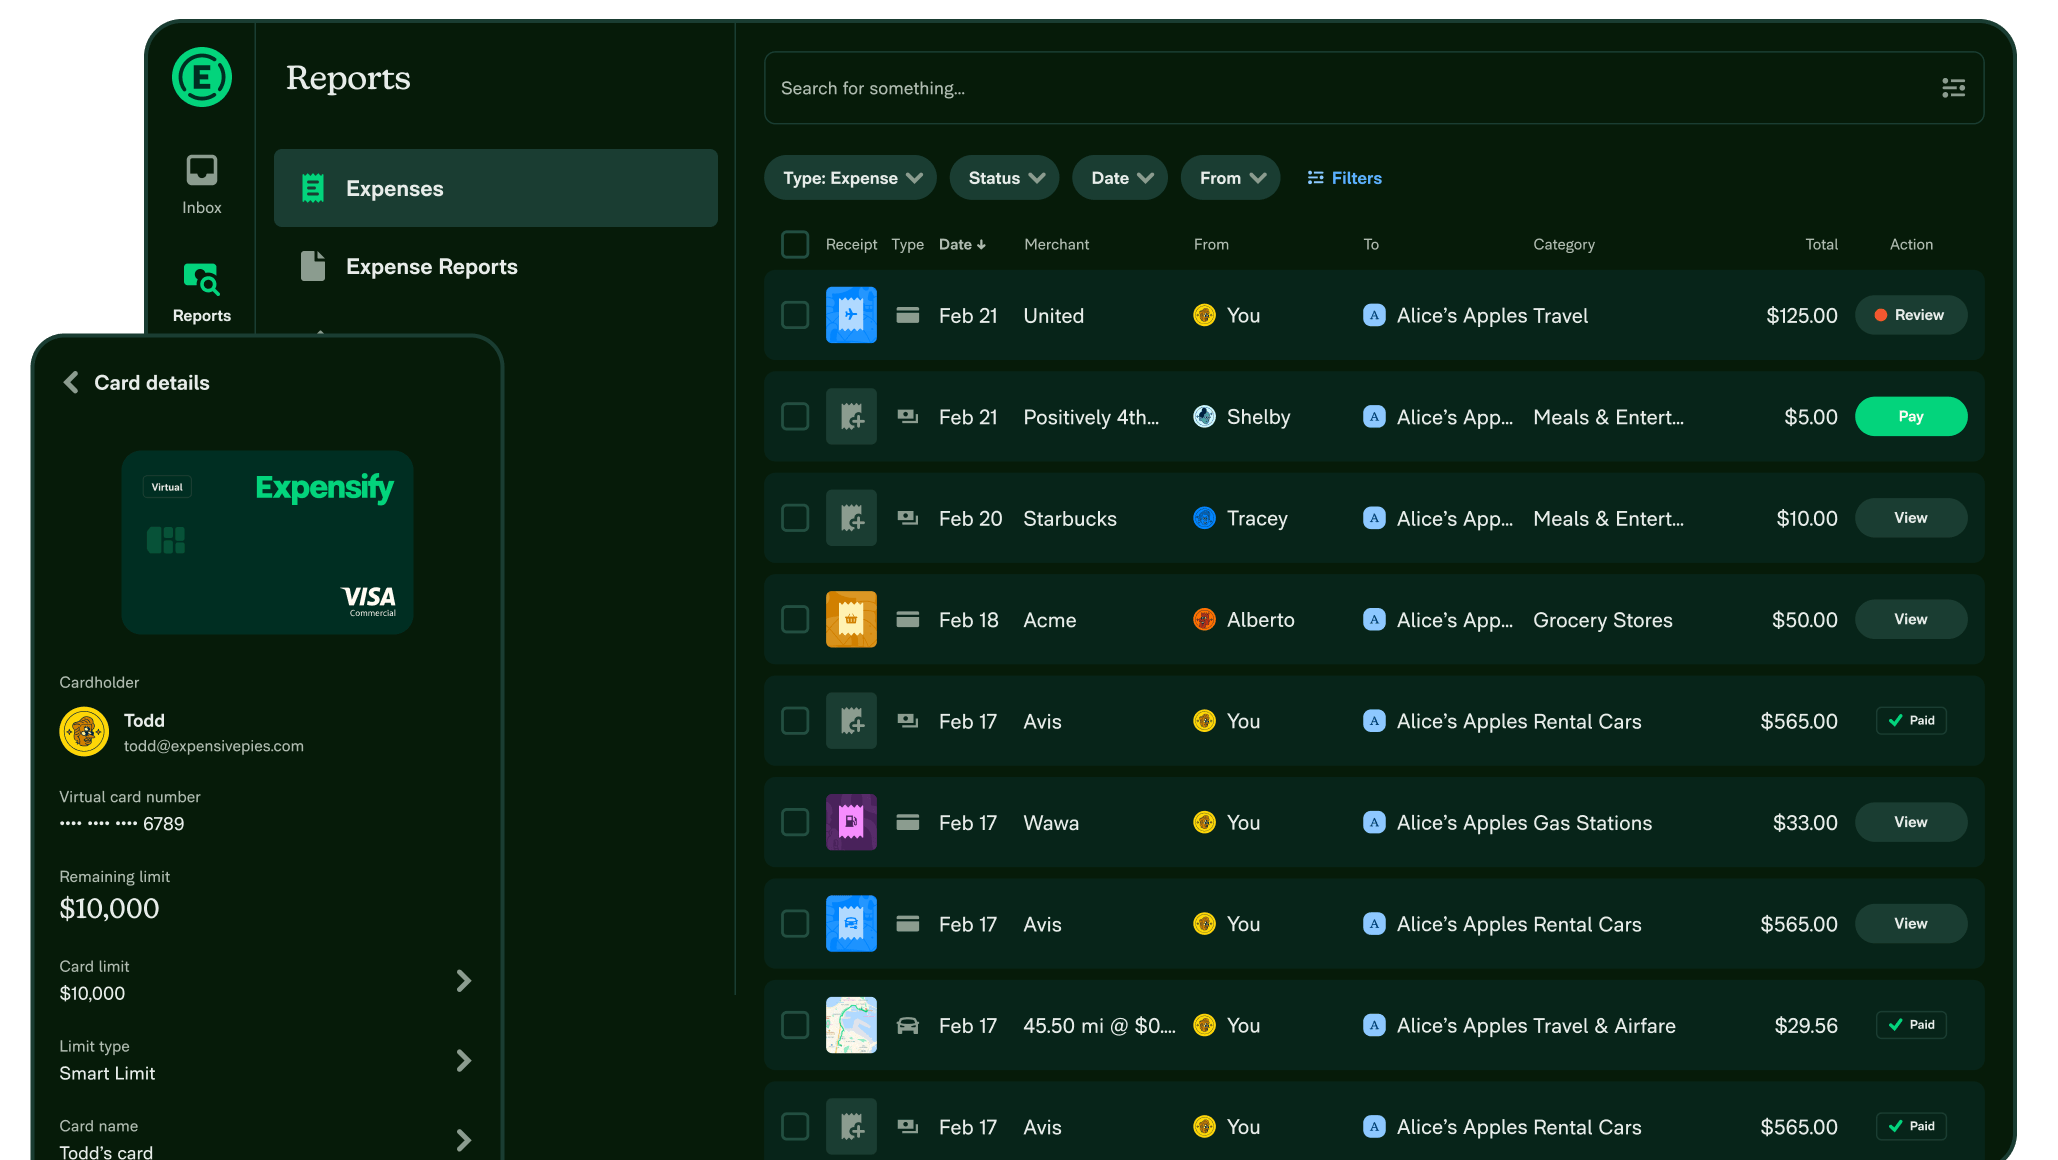2058x1160 pixels.
Task: Open search filter settings icon in search bar
Action: point(1953,88)
